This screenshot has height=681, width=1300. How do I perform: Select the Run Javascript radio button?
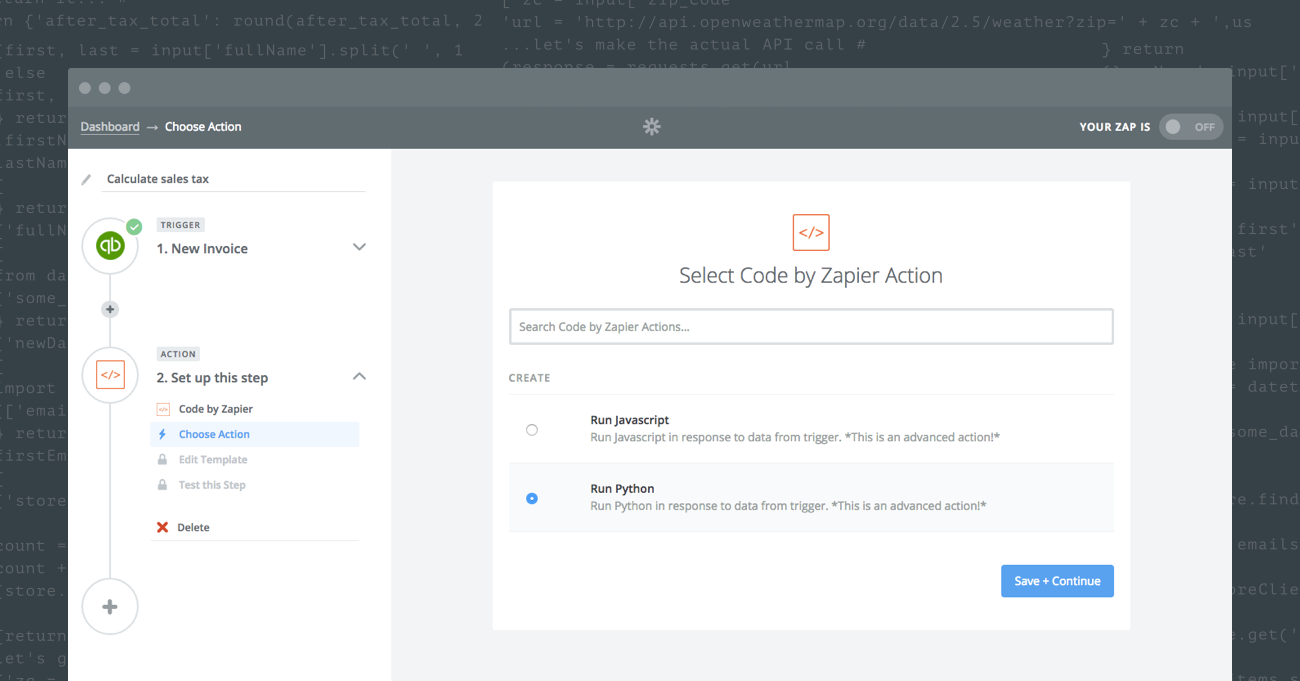(532, 430)
